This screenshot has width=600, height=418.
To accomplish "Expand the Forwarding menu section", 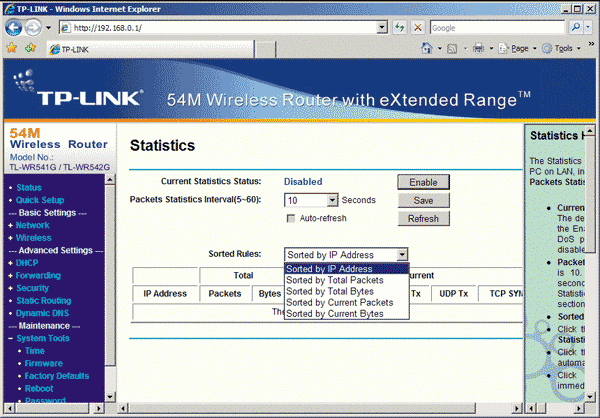I will point(38,276).
